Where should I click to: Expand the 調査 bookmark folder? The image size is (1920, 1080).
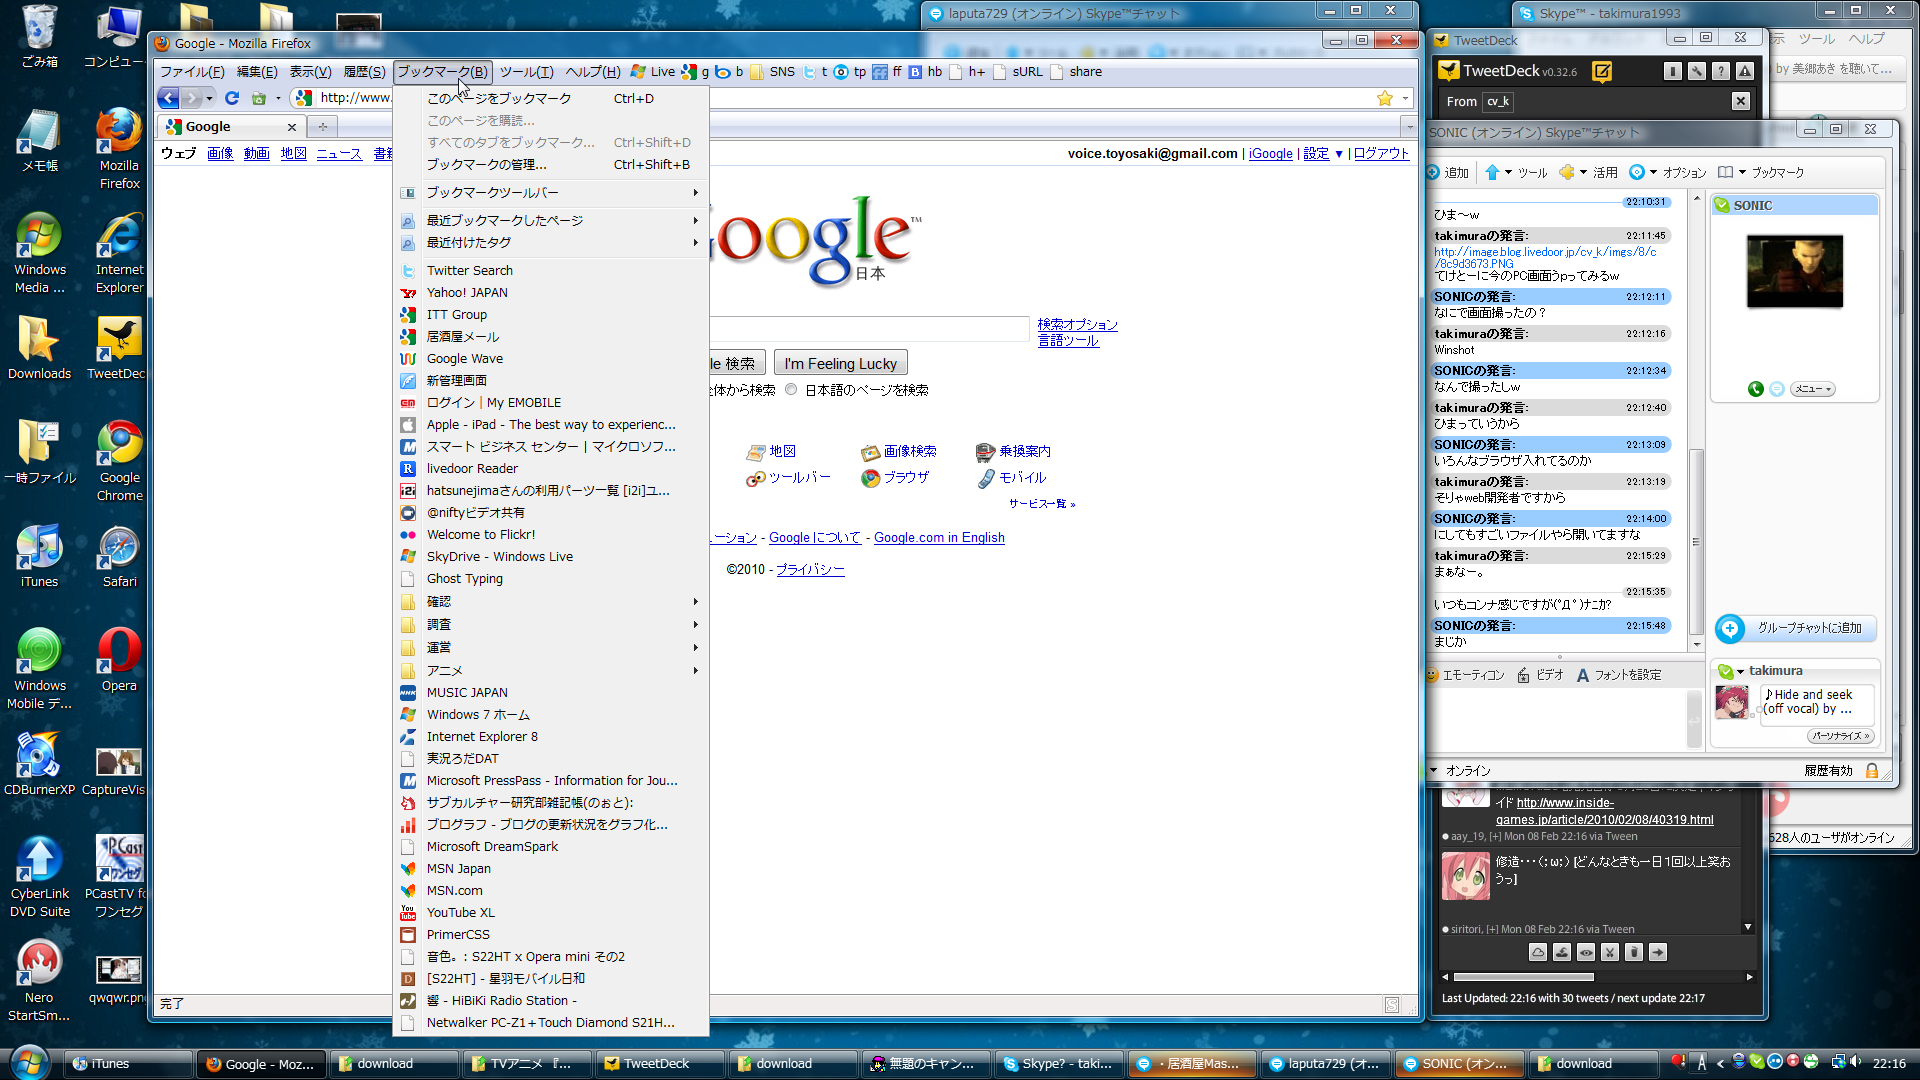(x=551, y=625)
